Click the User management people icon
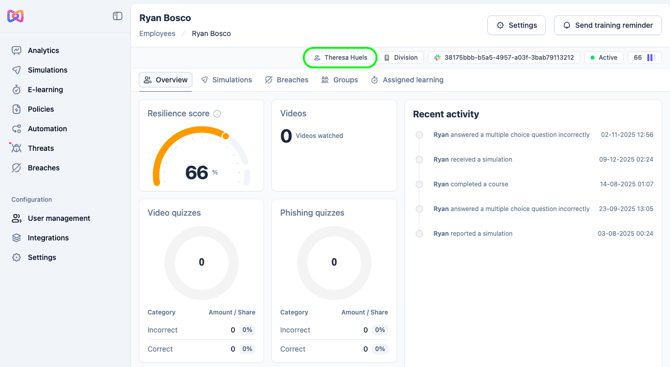Screen dimensions: 670x367 (x=16, y=218)
